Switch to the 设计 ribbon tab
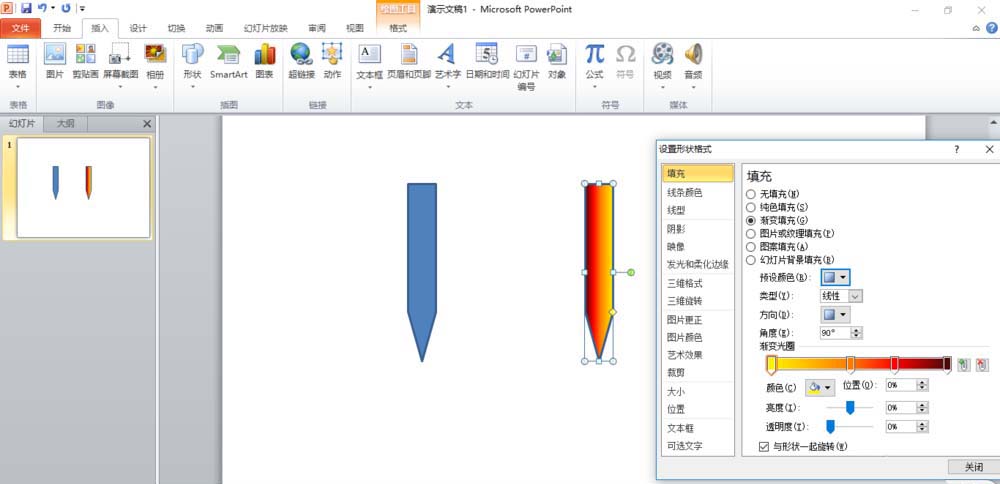The height and width of the screenshot is (484, 1000). coord(138,28)
